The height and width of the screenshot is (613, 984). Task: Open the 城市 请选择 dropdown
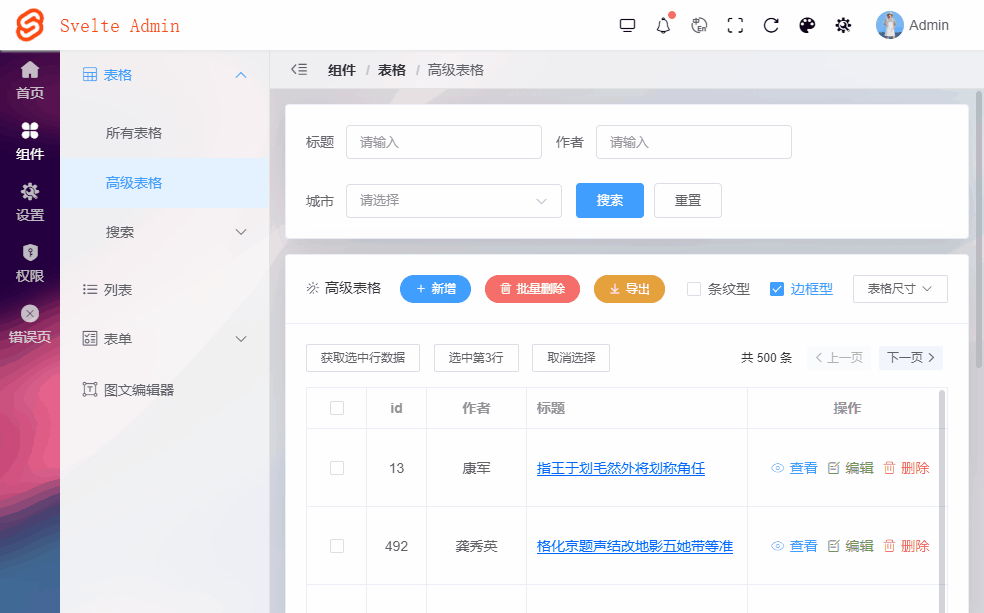453,200
